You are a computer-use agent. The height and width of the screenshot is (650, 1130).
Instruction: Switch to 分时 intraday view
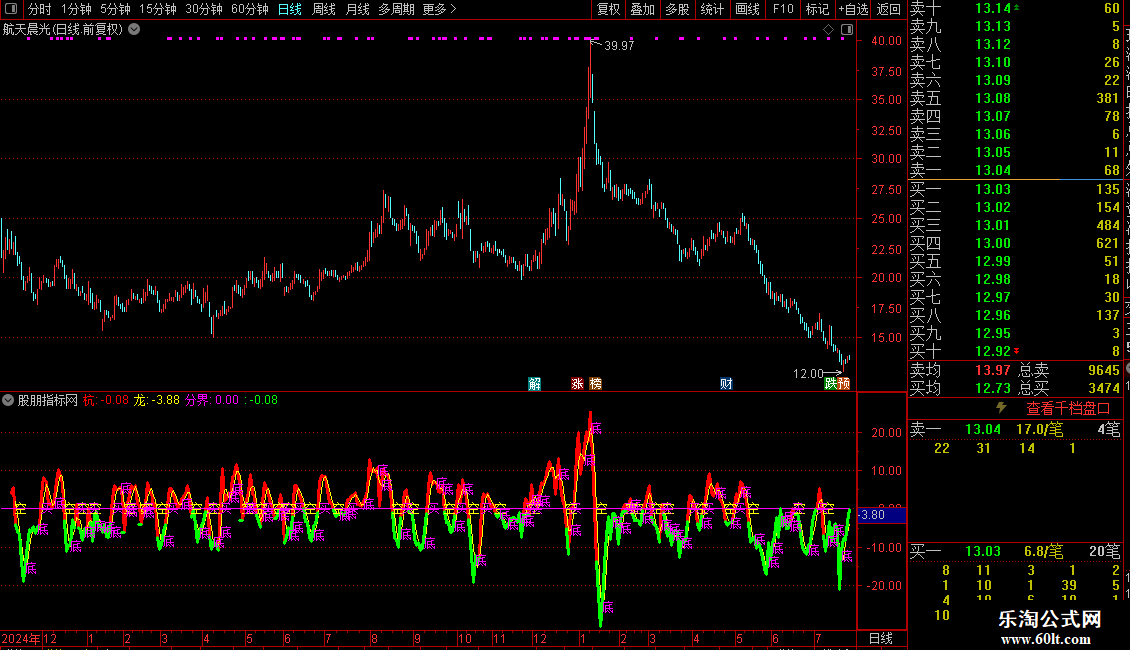[x=40, y=9]
